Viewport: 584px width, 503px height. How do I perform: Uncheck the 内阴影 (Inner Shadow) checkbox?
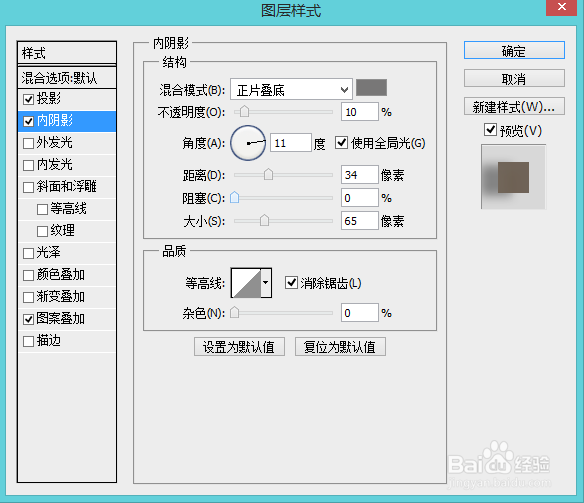28,121
